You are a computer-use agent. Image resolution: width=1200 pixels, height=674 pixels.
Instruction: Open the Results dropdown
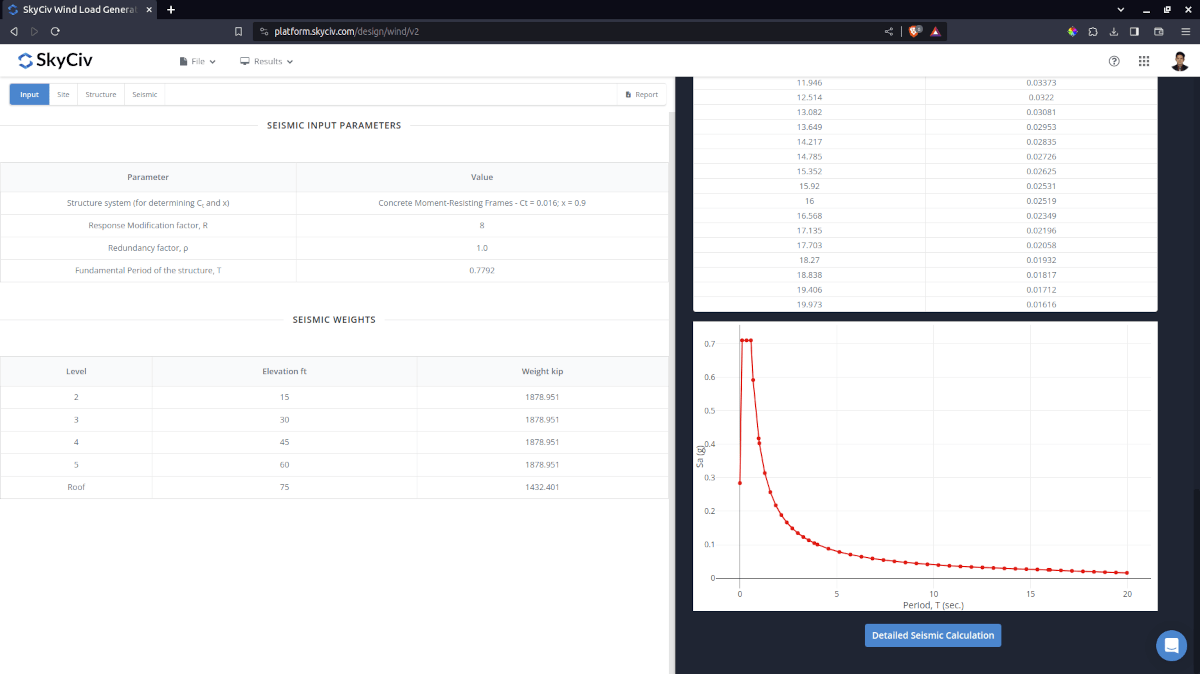click(266, 60)
